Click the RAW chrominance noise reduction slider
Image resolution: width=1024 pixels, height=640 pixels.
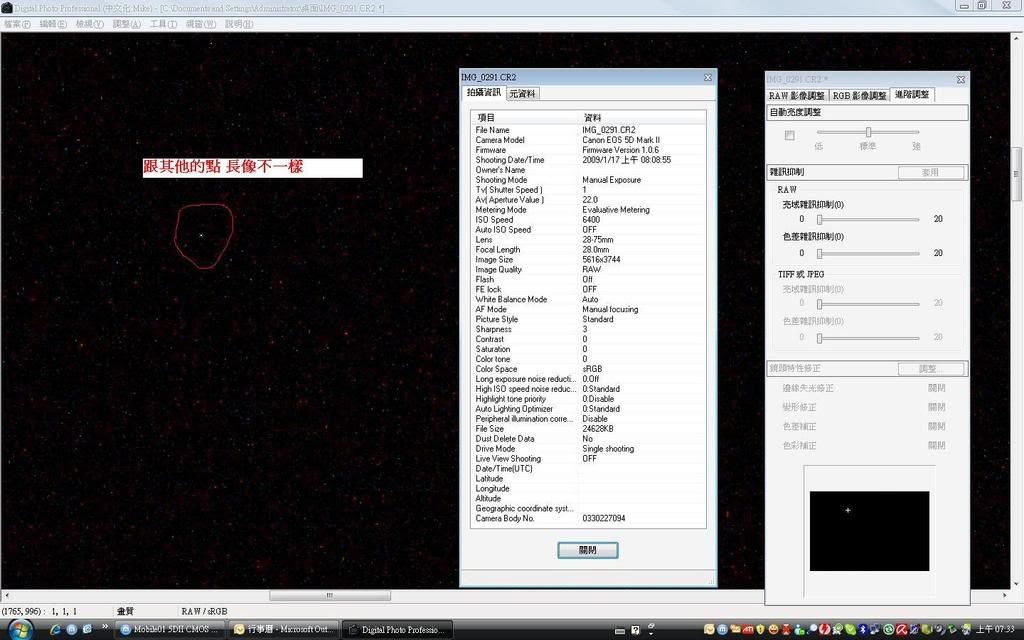[868, 253]
